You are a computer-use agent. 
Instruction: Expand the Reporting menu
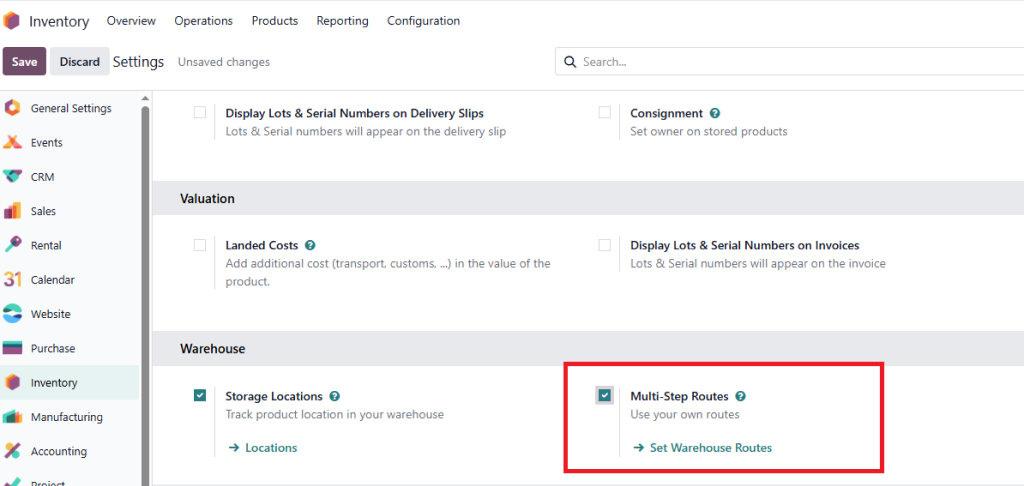coord(342,21)
